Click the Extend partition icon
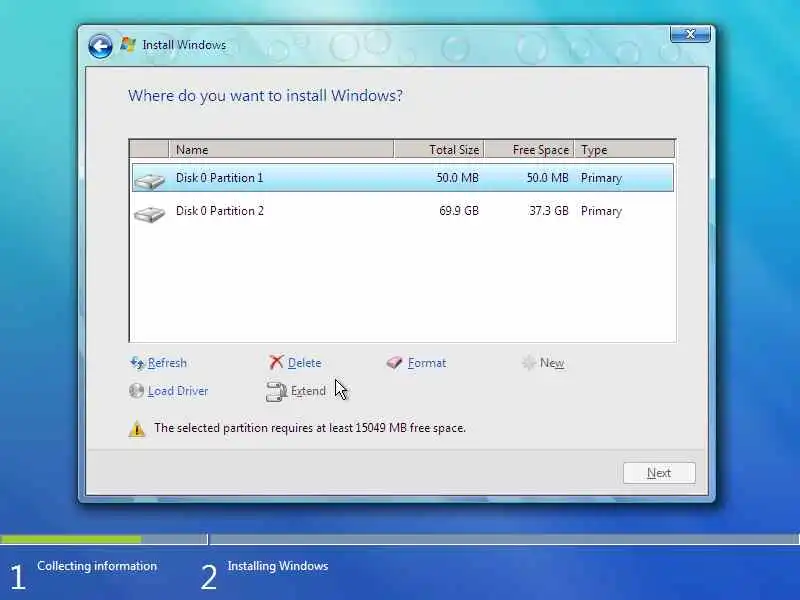The height and width of the screenshot is (600, 800). tap(276, 391)
